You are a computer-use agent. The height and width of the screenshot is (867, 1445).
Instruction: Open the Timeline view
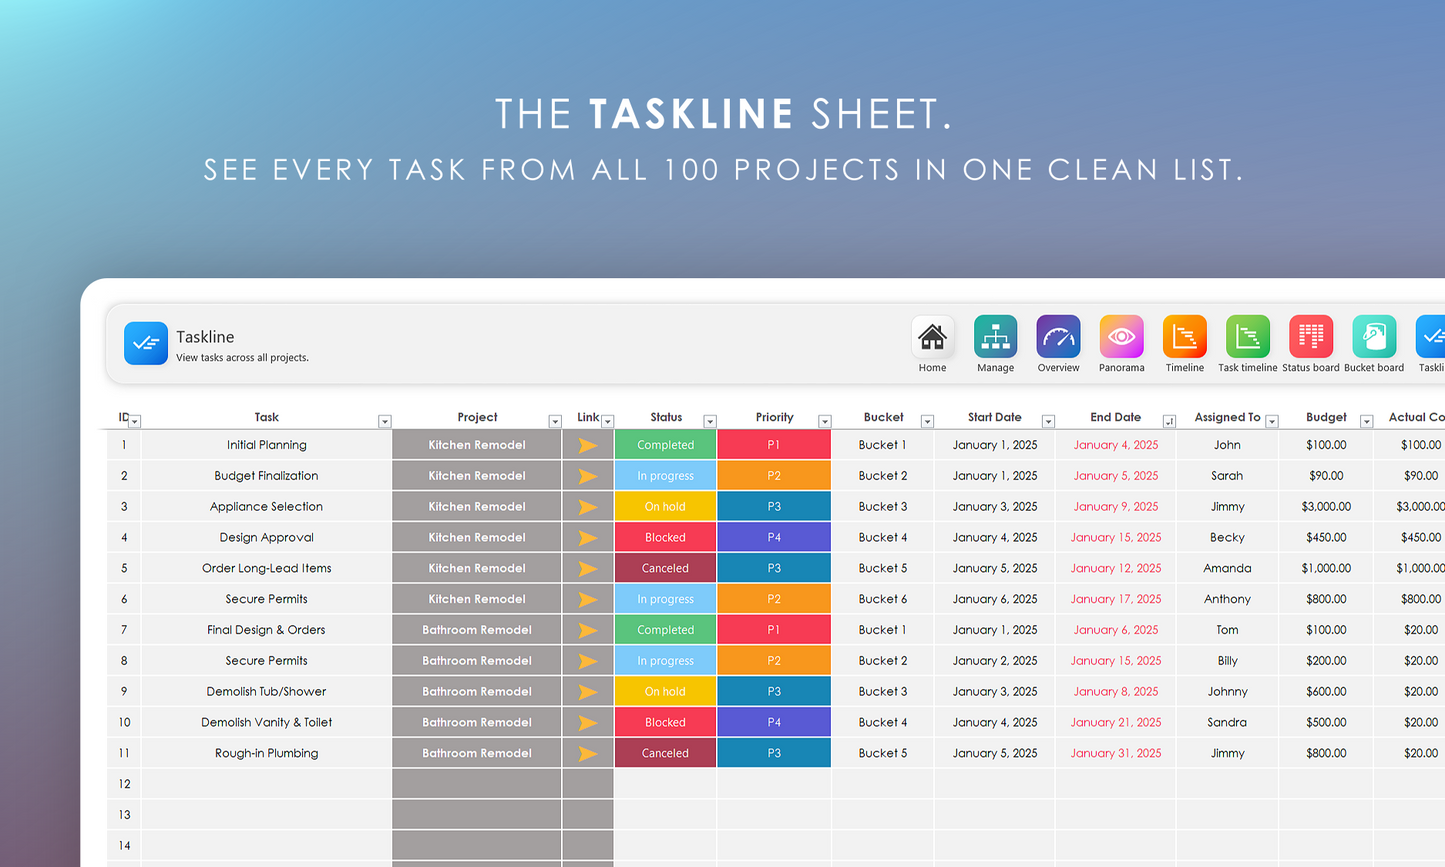[1184, 338]
